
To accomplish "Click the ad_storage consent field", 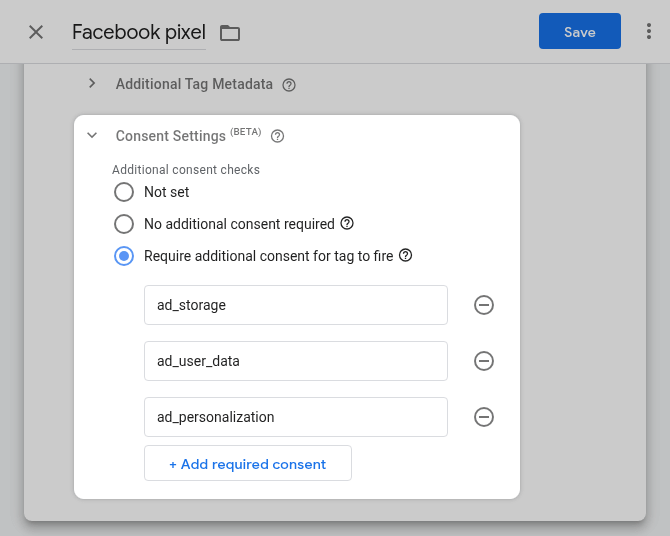I will [x=296, y=305].
